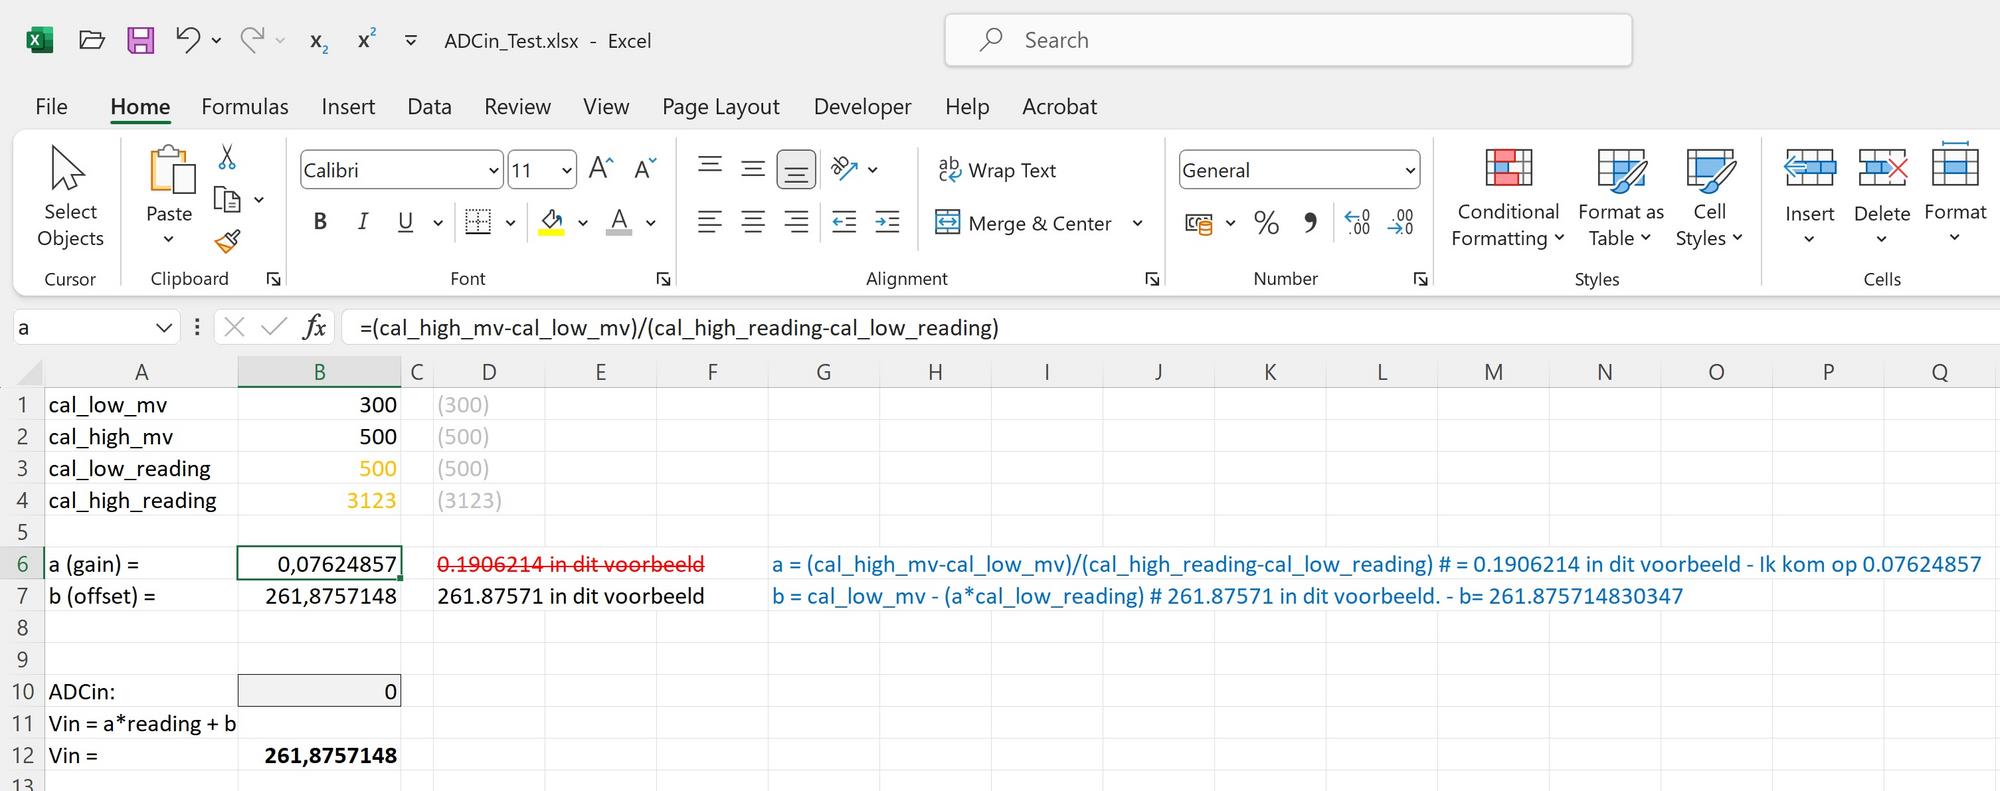Viewport: 2000px width, 791px height.
Task: Set vertical Top Align
Action: click(x=710, y=169)
